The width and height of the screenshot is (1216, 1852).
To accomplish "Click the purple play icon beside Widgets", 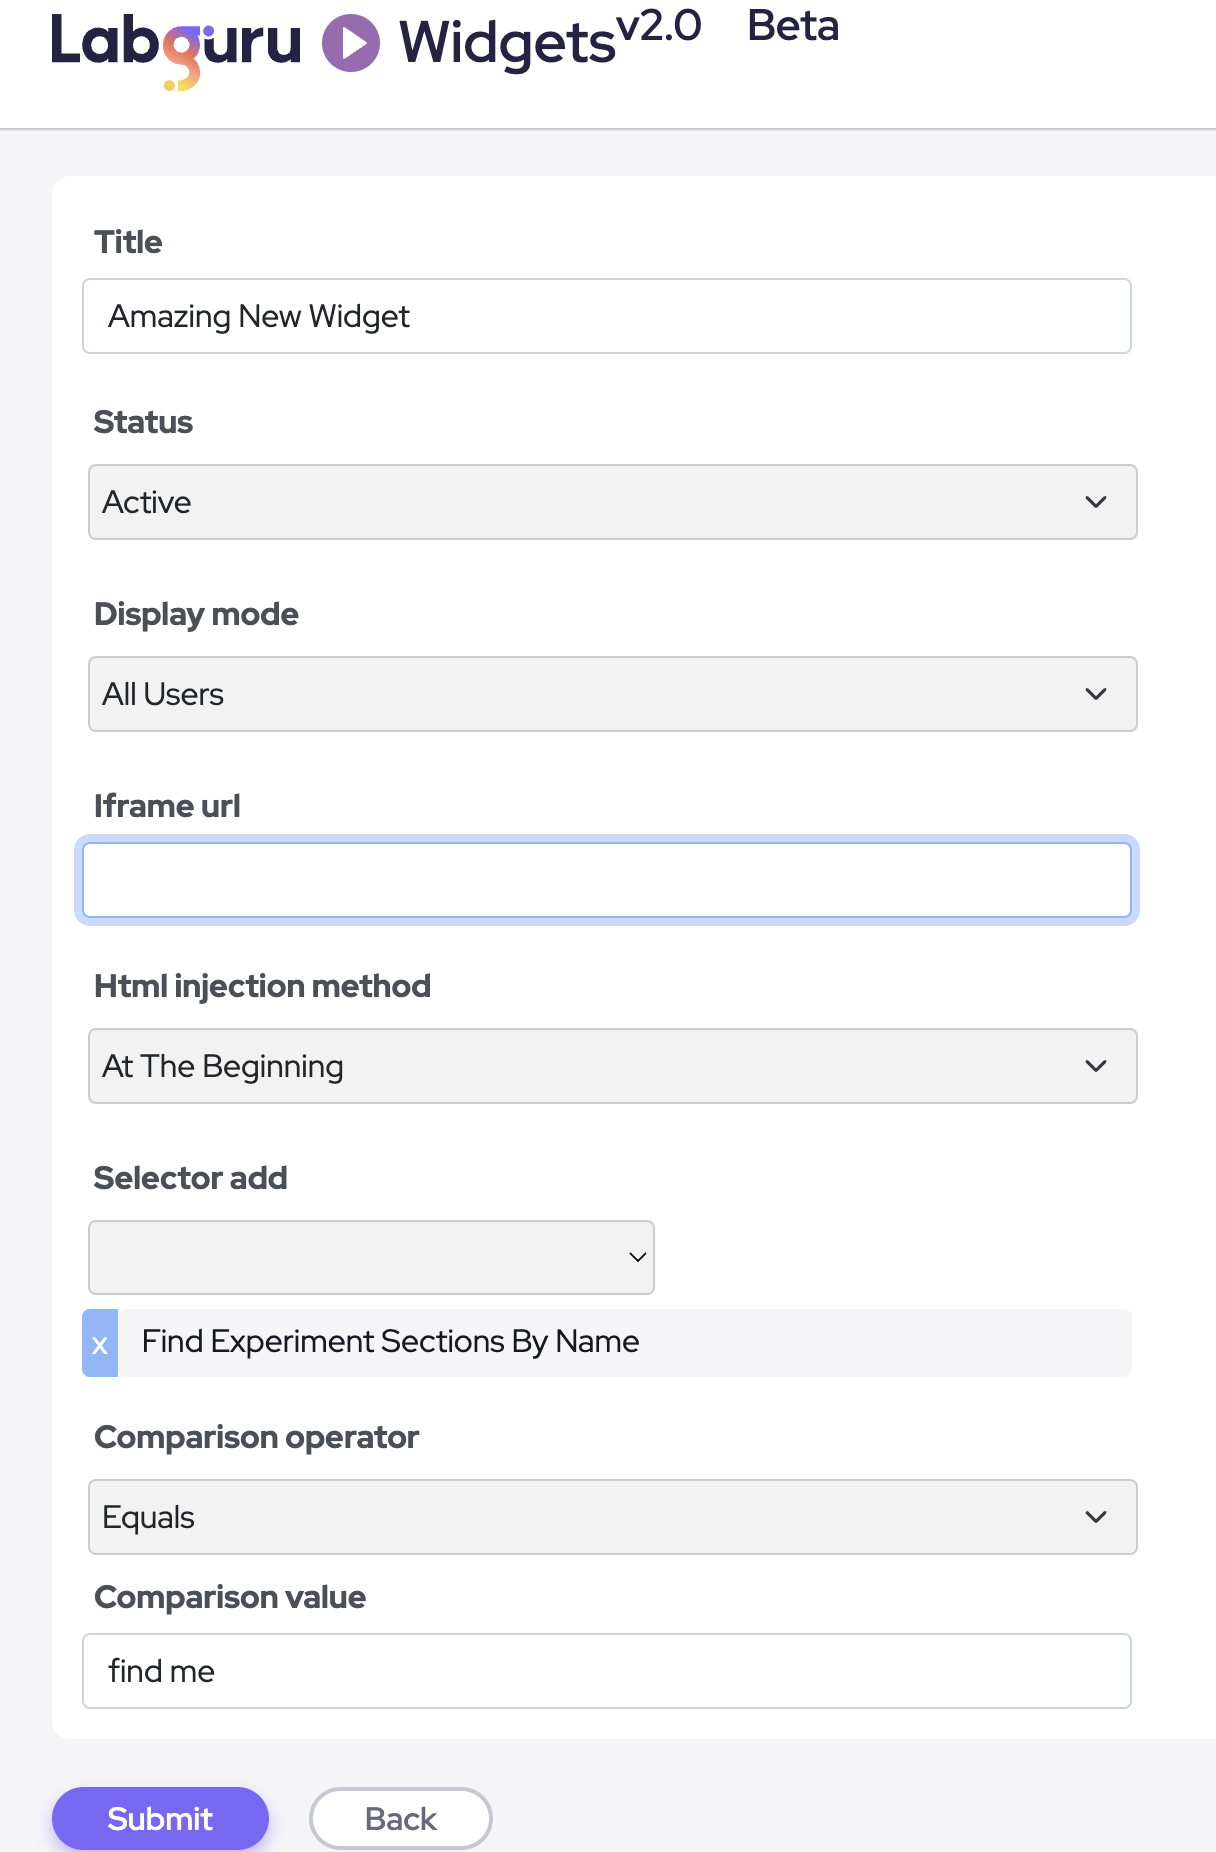I will click(x=351, y=44).
